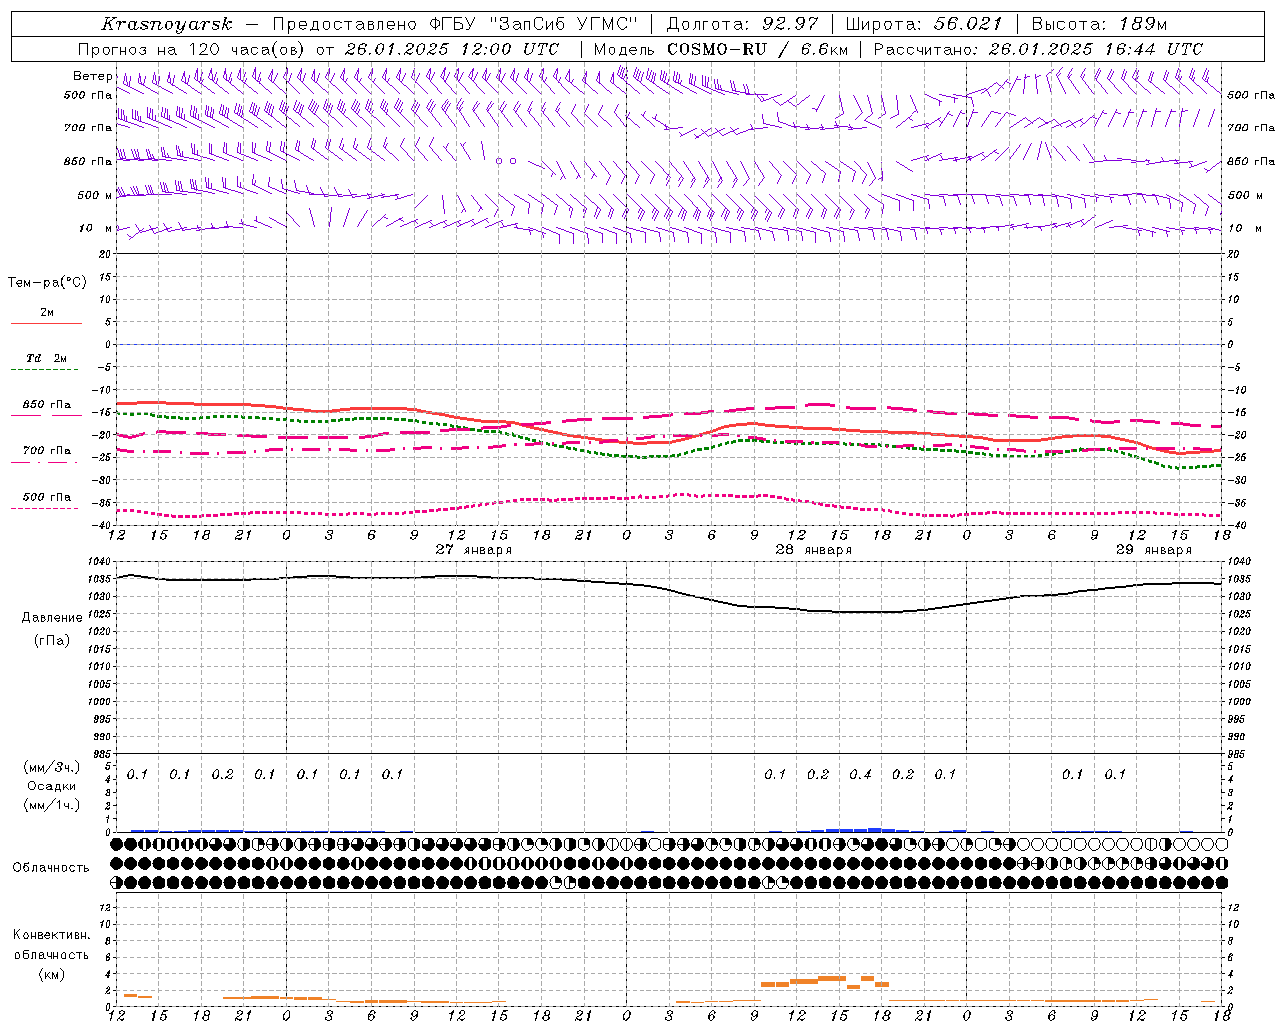Viewport: 1280px width, 1024px height.
Task: Click the '(мм/3ч.)' precipitation unit label
Action: click(52, 767)
